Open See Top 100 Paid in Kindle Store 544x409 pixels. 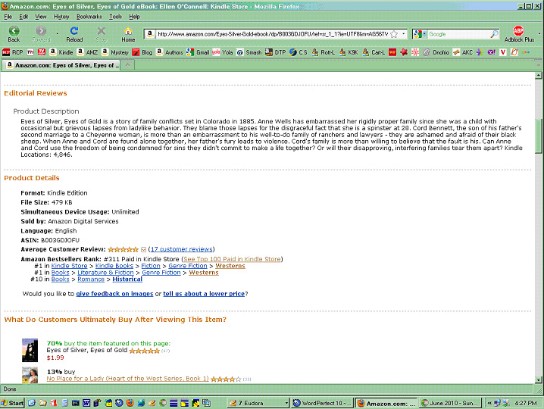pyautogui.click(x=232, y=259)
